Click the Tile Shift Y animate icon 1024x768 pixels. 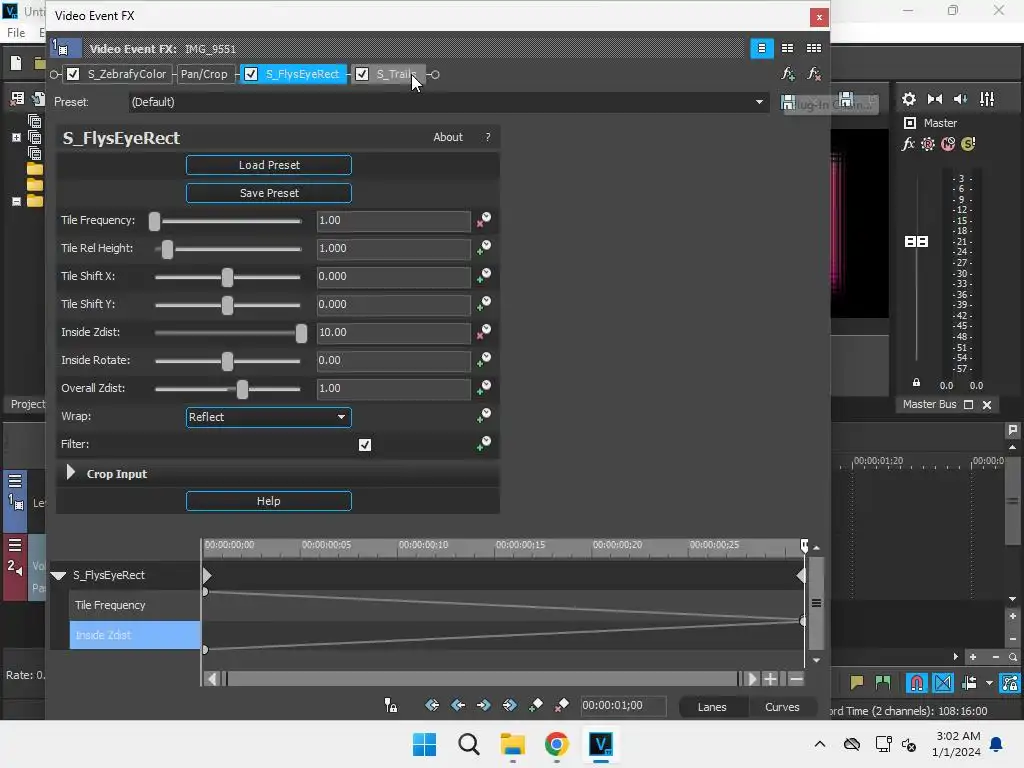[x=483, y=304]
